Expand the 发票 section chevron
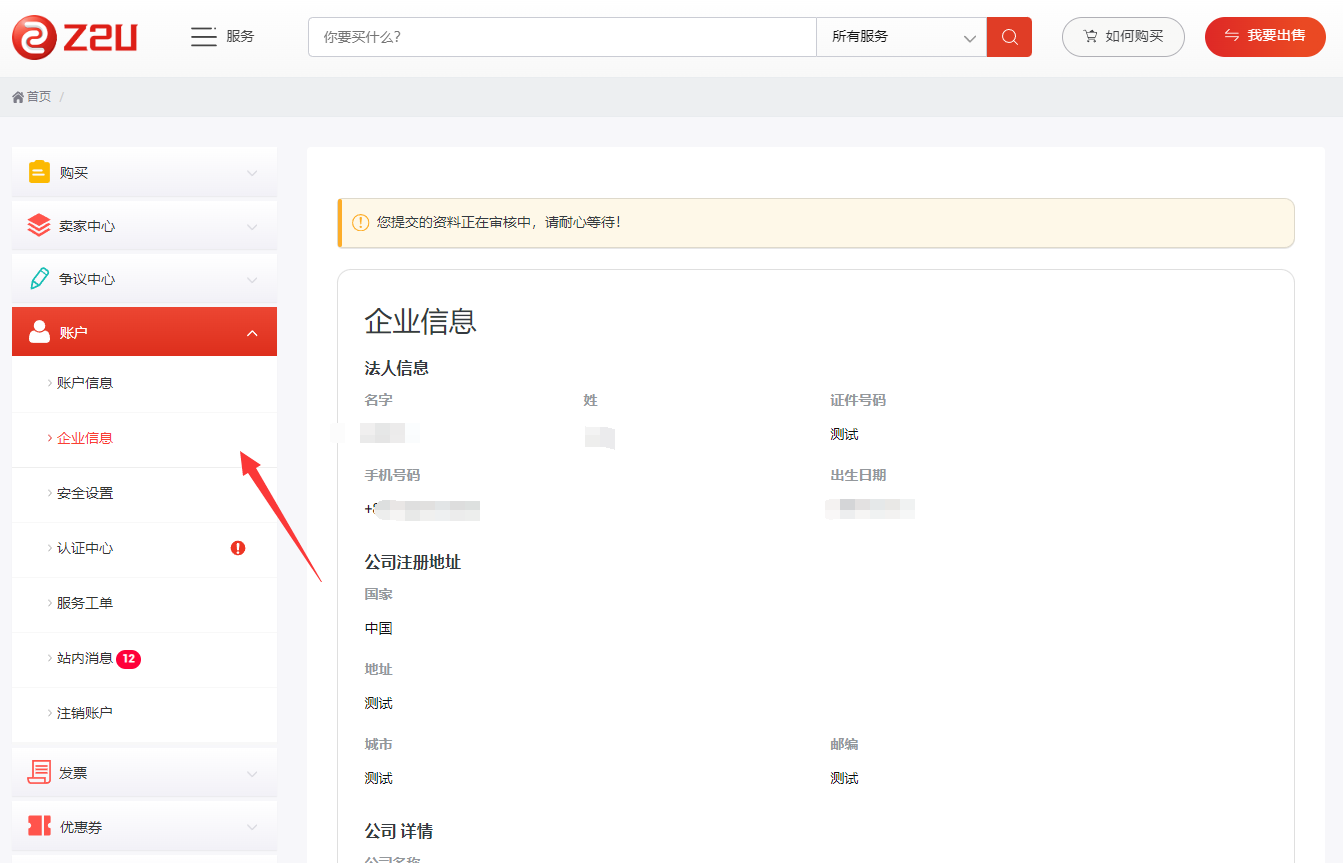The width and height of the screenshot is (1343, 863). point(252,773)
